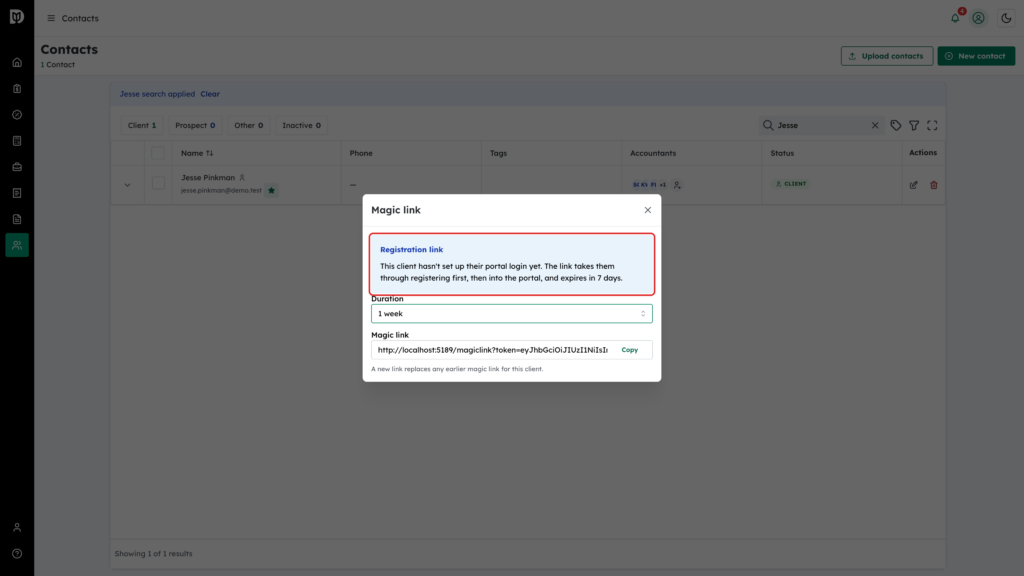Clear the Jesse search text with X

pyautogui.click(x=875, y=125)
